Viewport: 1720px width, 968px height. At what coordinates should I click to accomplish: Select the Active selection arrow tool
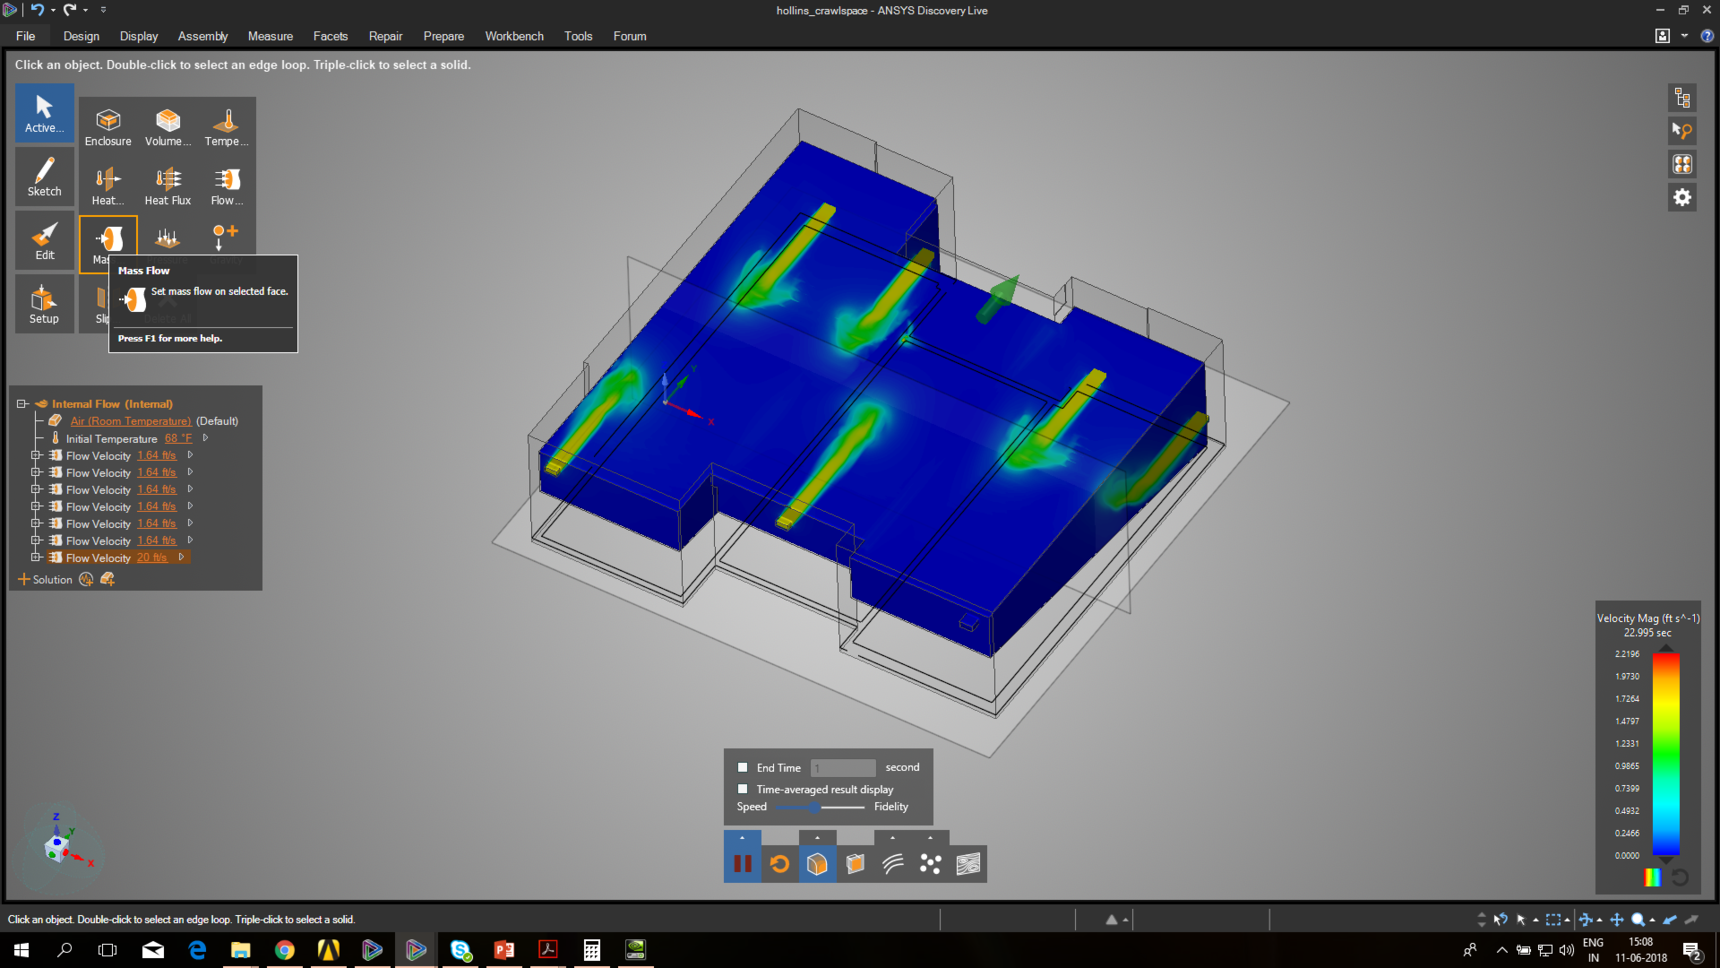tap(44, 113)
